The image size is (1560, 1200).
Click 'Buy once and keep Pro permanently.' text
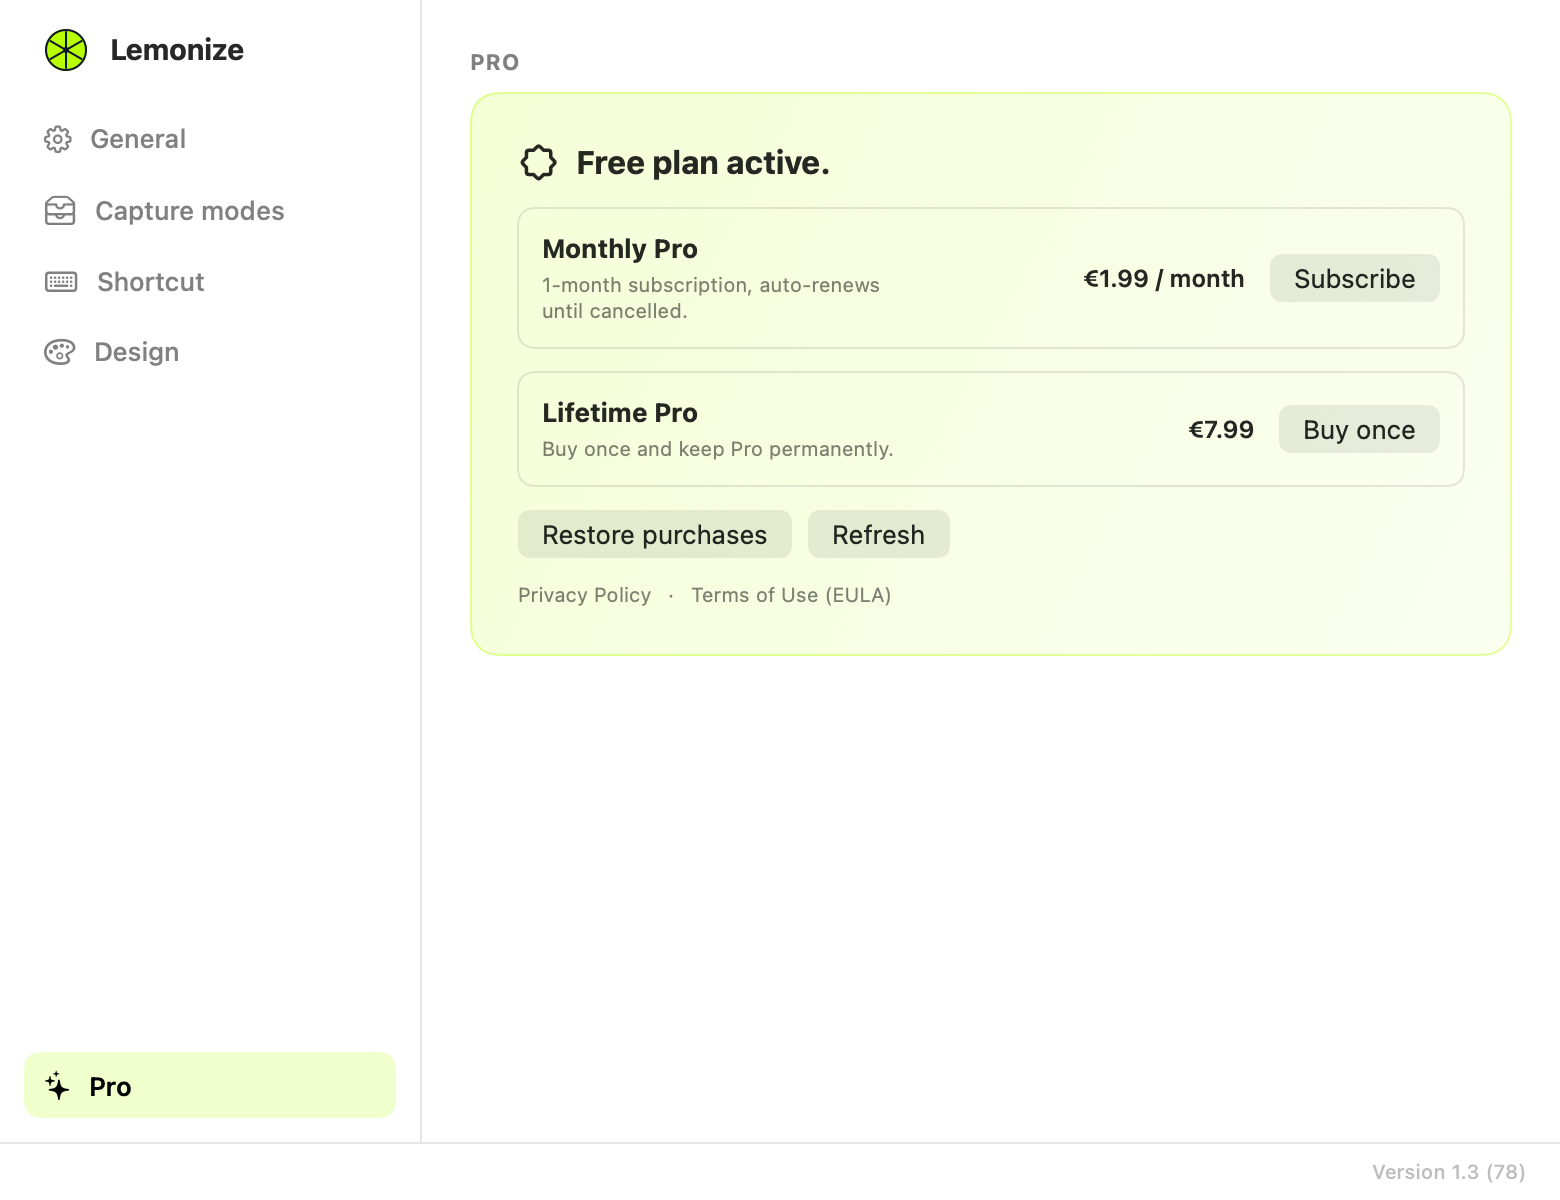coord(717,449)
